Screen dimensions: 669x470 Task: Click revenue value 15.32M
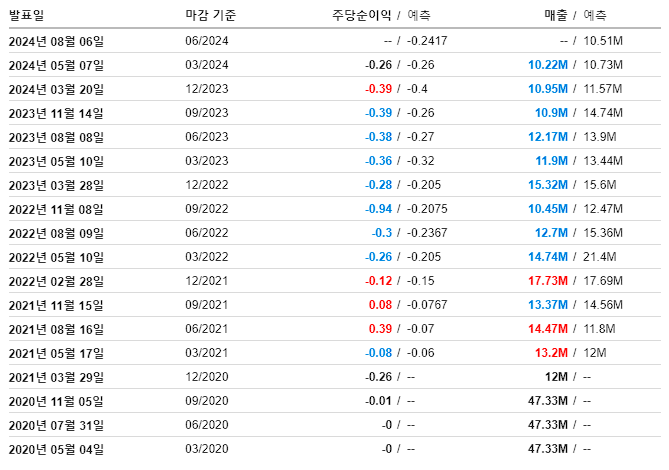coord(548,185)
